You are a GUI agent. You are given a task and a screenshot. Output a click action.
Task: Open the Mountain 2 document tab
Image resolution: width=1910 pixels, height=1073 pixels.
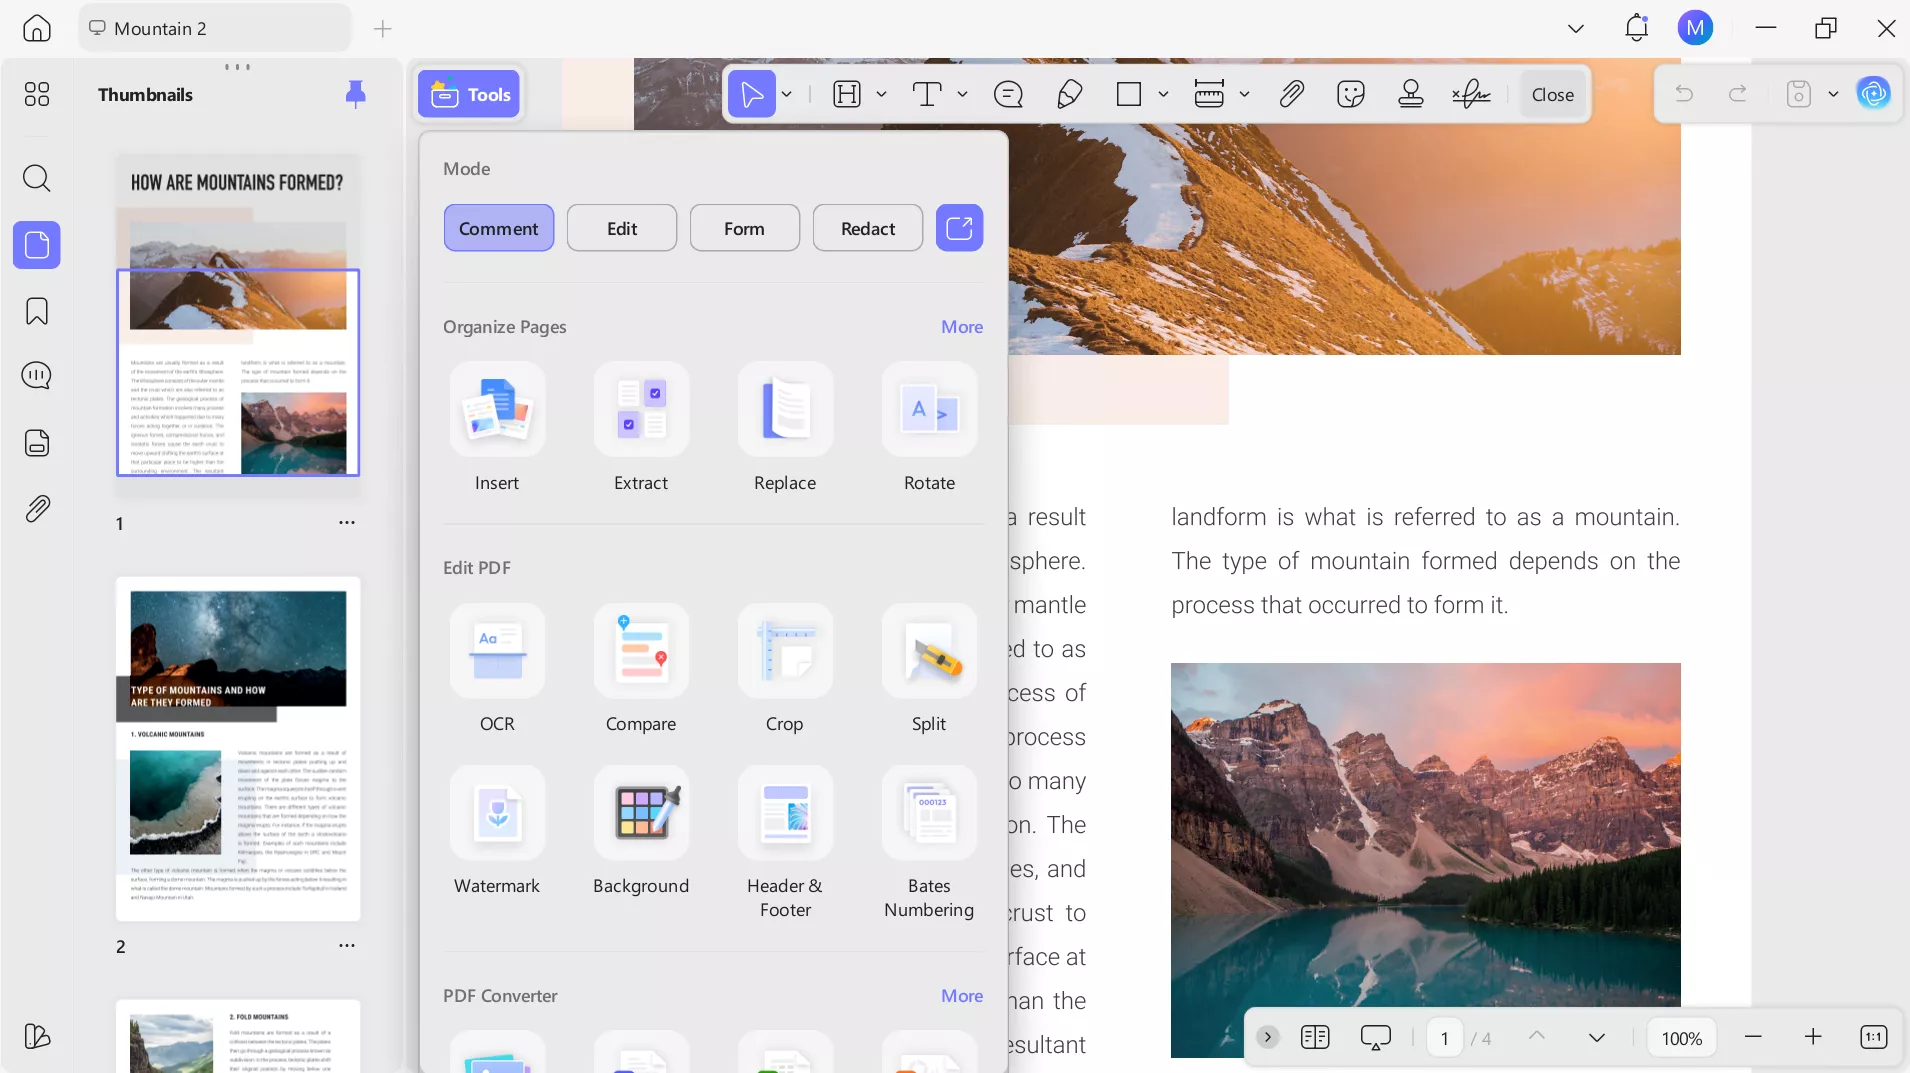click(214, 28)
